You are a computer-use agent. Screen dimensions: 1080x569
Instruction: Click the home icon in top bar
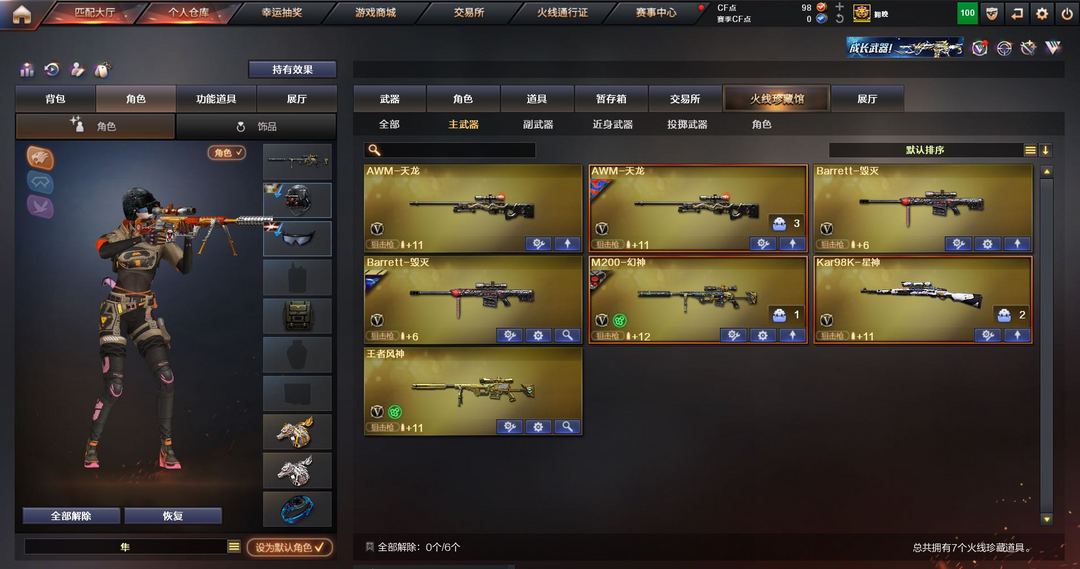coord(22,14)
